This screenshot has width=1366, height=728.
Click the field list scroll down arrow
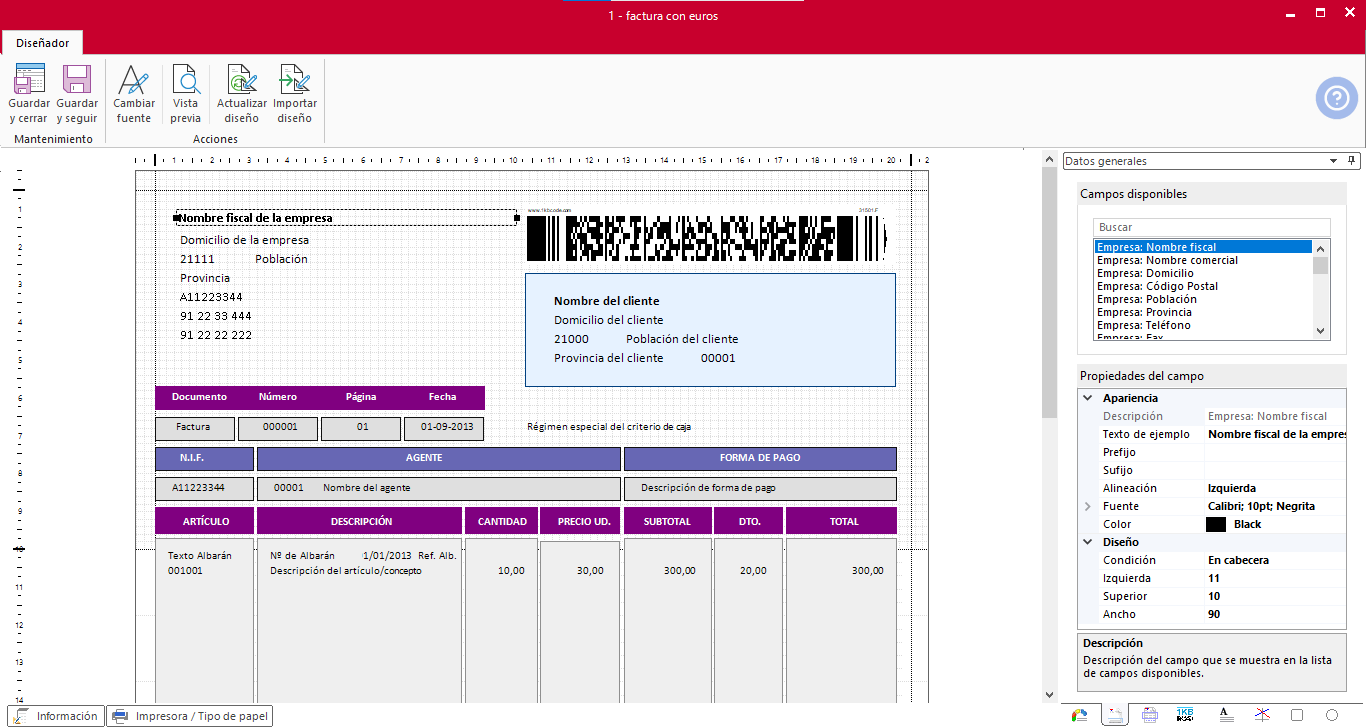coord(1321,331)
